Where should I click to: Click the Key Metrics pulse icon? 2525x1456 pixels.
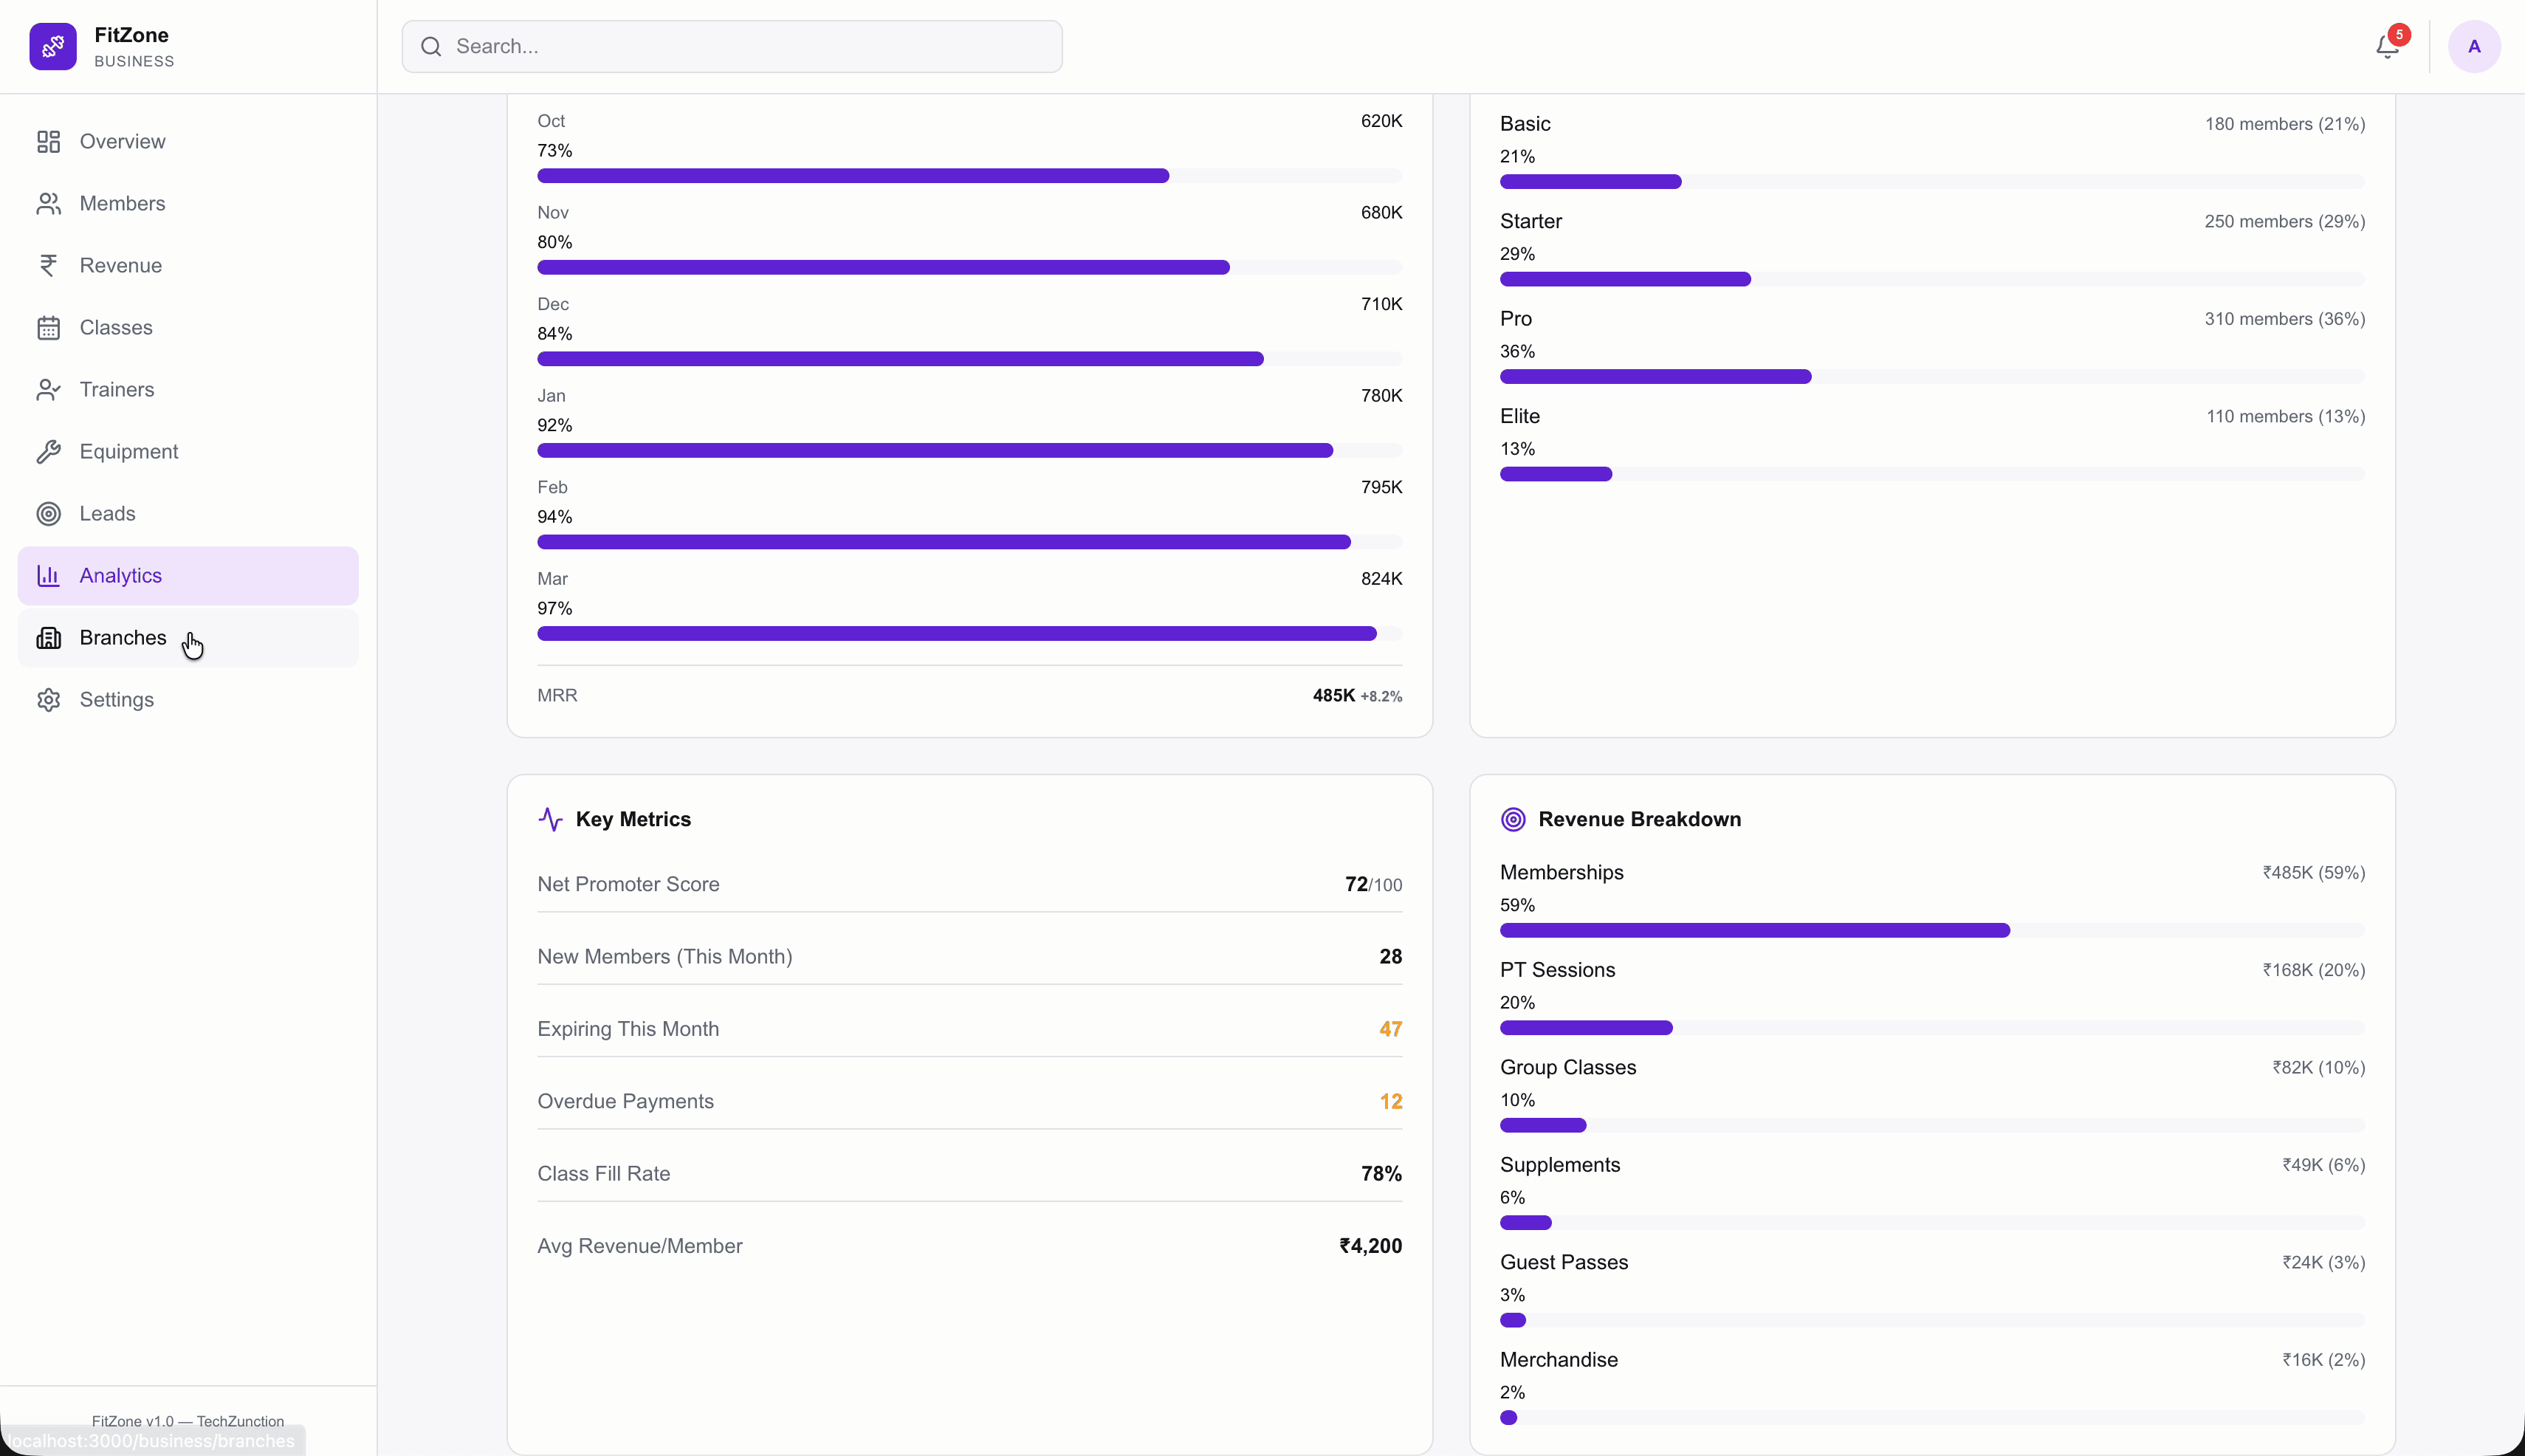[551, 818]
